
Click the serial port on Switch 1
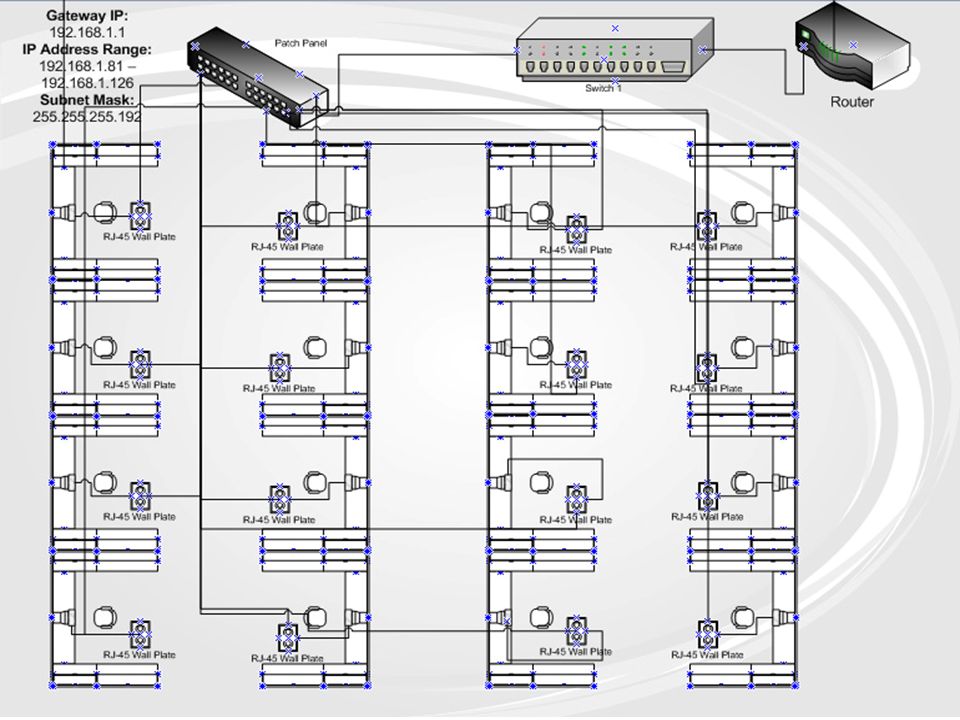pos(674,67)
